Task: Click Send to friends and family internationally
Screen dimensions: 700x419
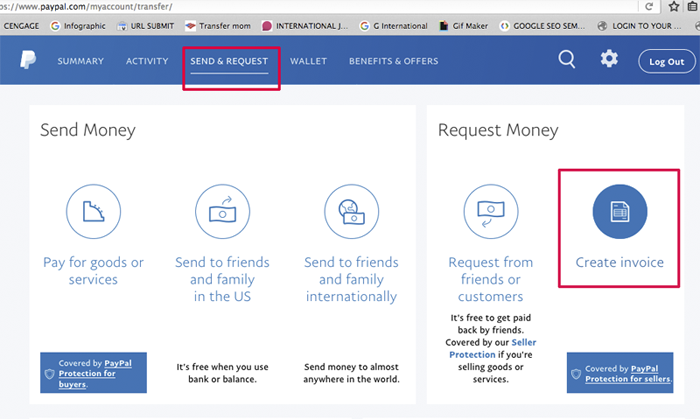Action: [x=351, y=279]
